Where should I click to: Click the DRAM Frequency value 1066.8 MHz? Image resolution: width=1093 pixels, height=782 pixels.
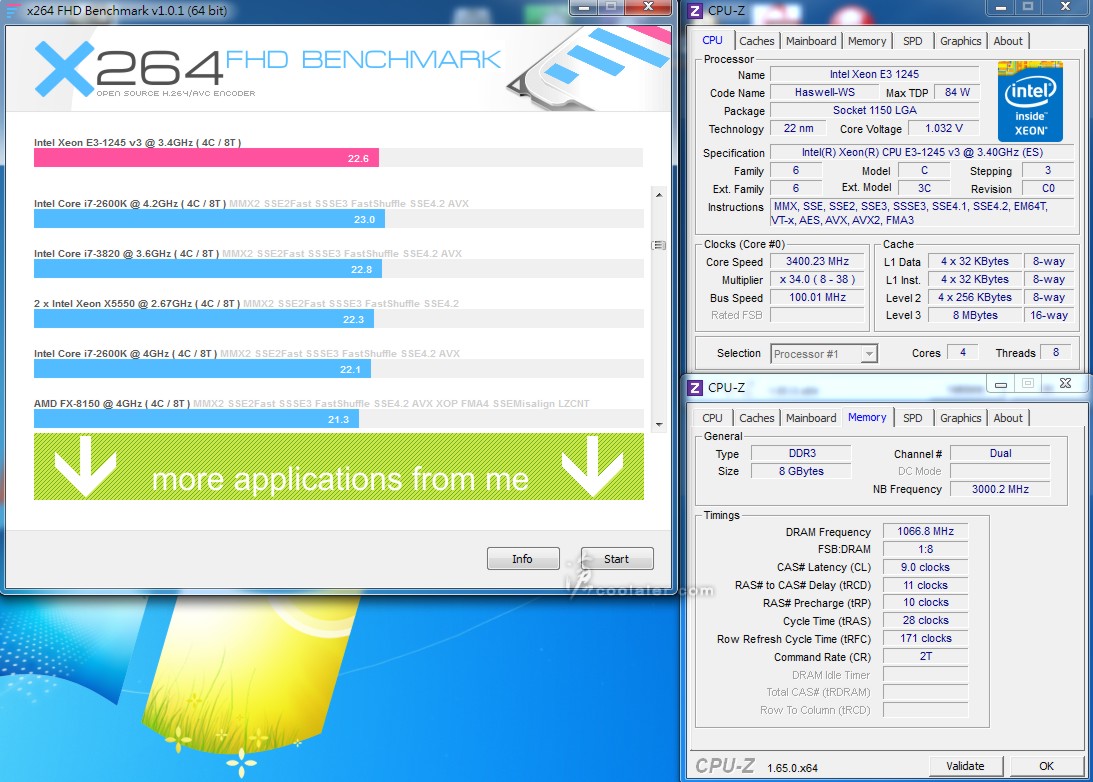(x=926, y=532)
